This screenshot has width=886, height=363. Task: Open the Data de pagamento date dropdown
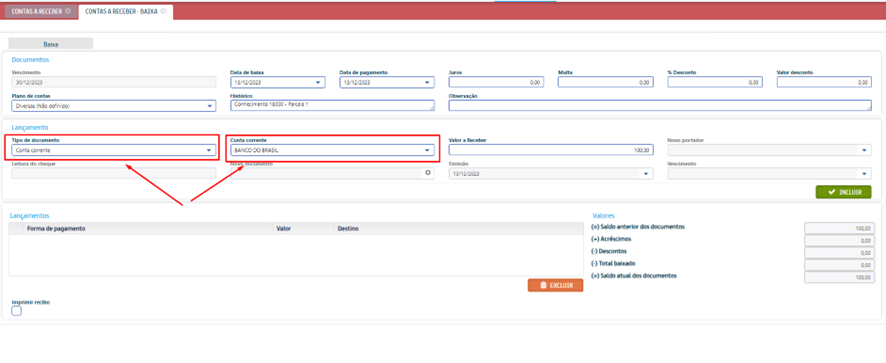427,83
